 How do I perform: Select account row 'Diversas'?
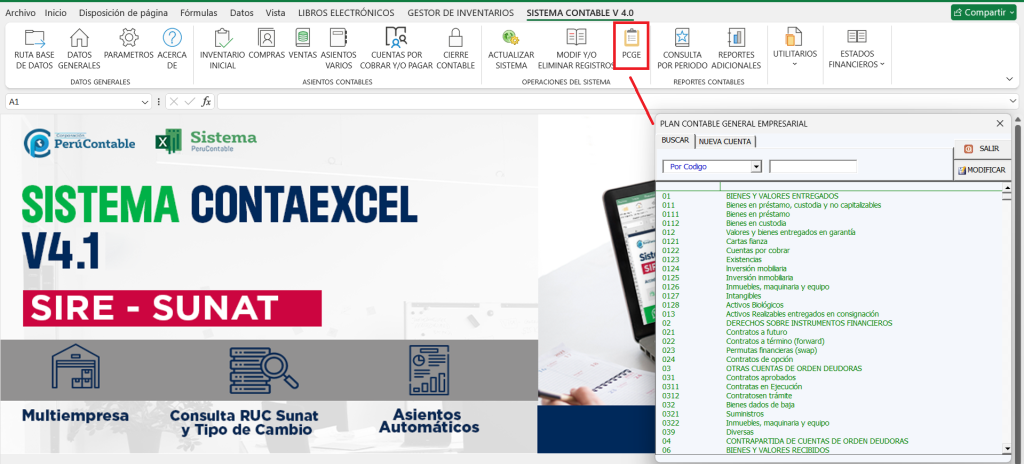click(x=829, y=432)
